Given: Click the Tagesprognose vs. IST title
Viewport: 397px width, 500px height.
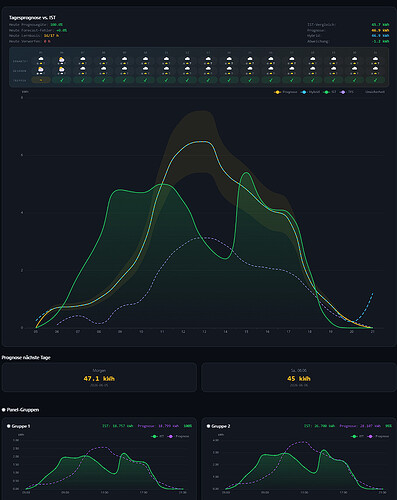Looking at the screenshot, I should pyautogui.click(x=32, y=18).
